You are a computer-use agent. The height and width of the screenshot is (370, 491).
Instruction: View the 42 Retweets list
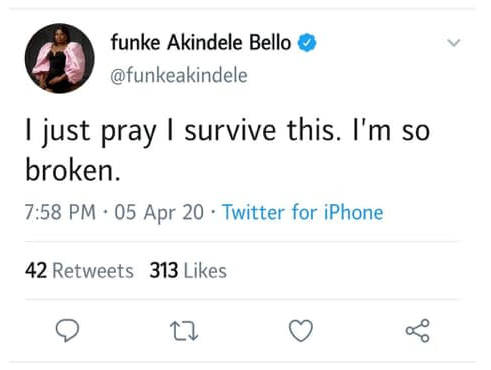[79, 270]
